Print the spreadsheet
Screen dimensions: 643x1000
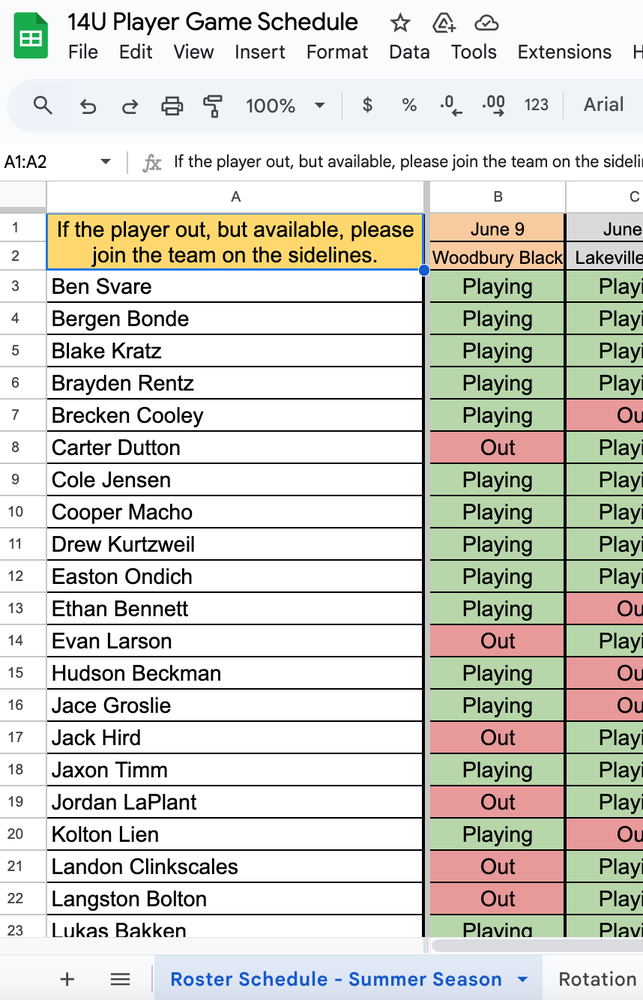(172, 105)
